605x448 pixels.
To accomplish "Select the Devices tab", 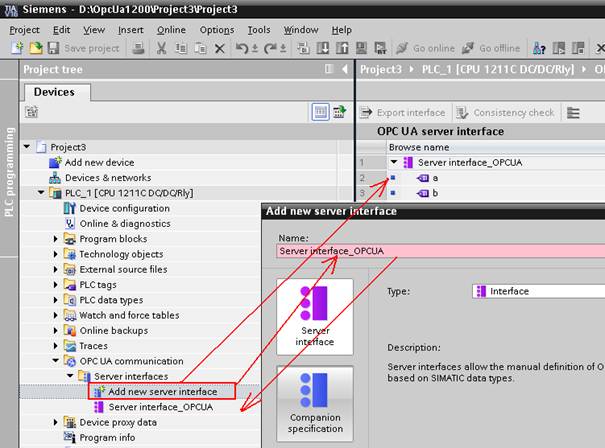I will click(x=54, y=92).
